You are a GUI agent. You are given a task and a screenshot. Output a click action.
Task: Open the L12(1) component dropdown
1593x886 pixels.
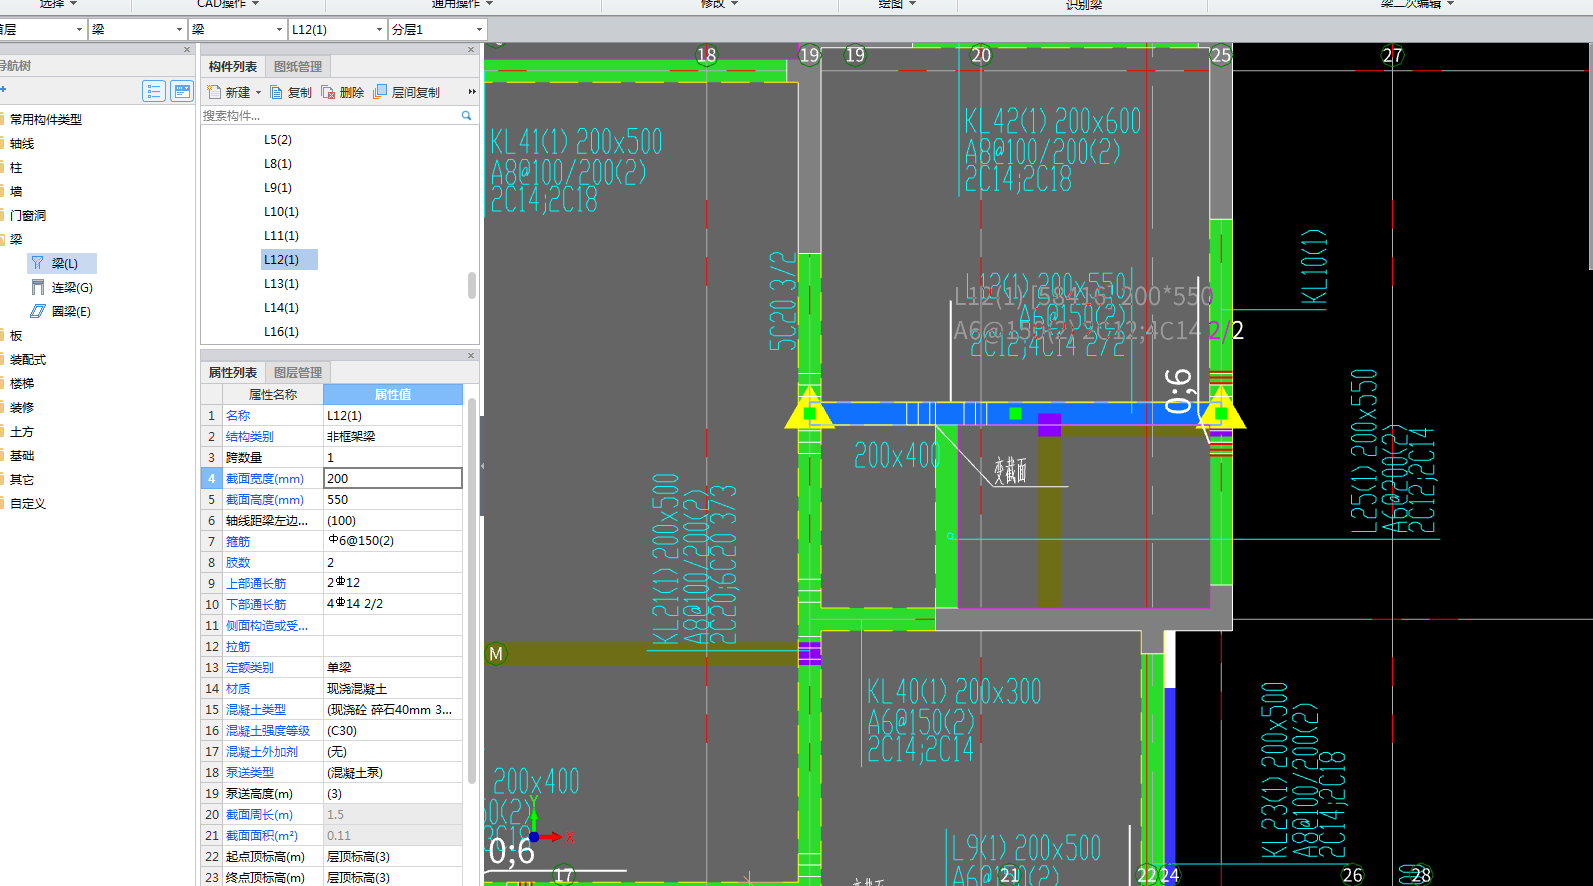pyautogui.click(x=379, y=30)
